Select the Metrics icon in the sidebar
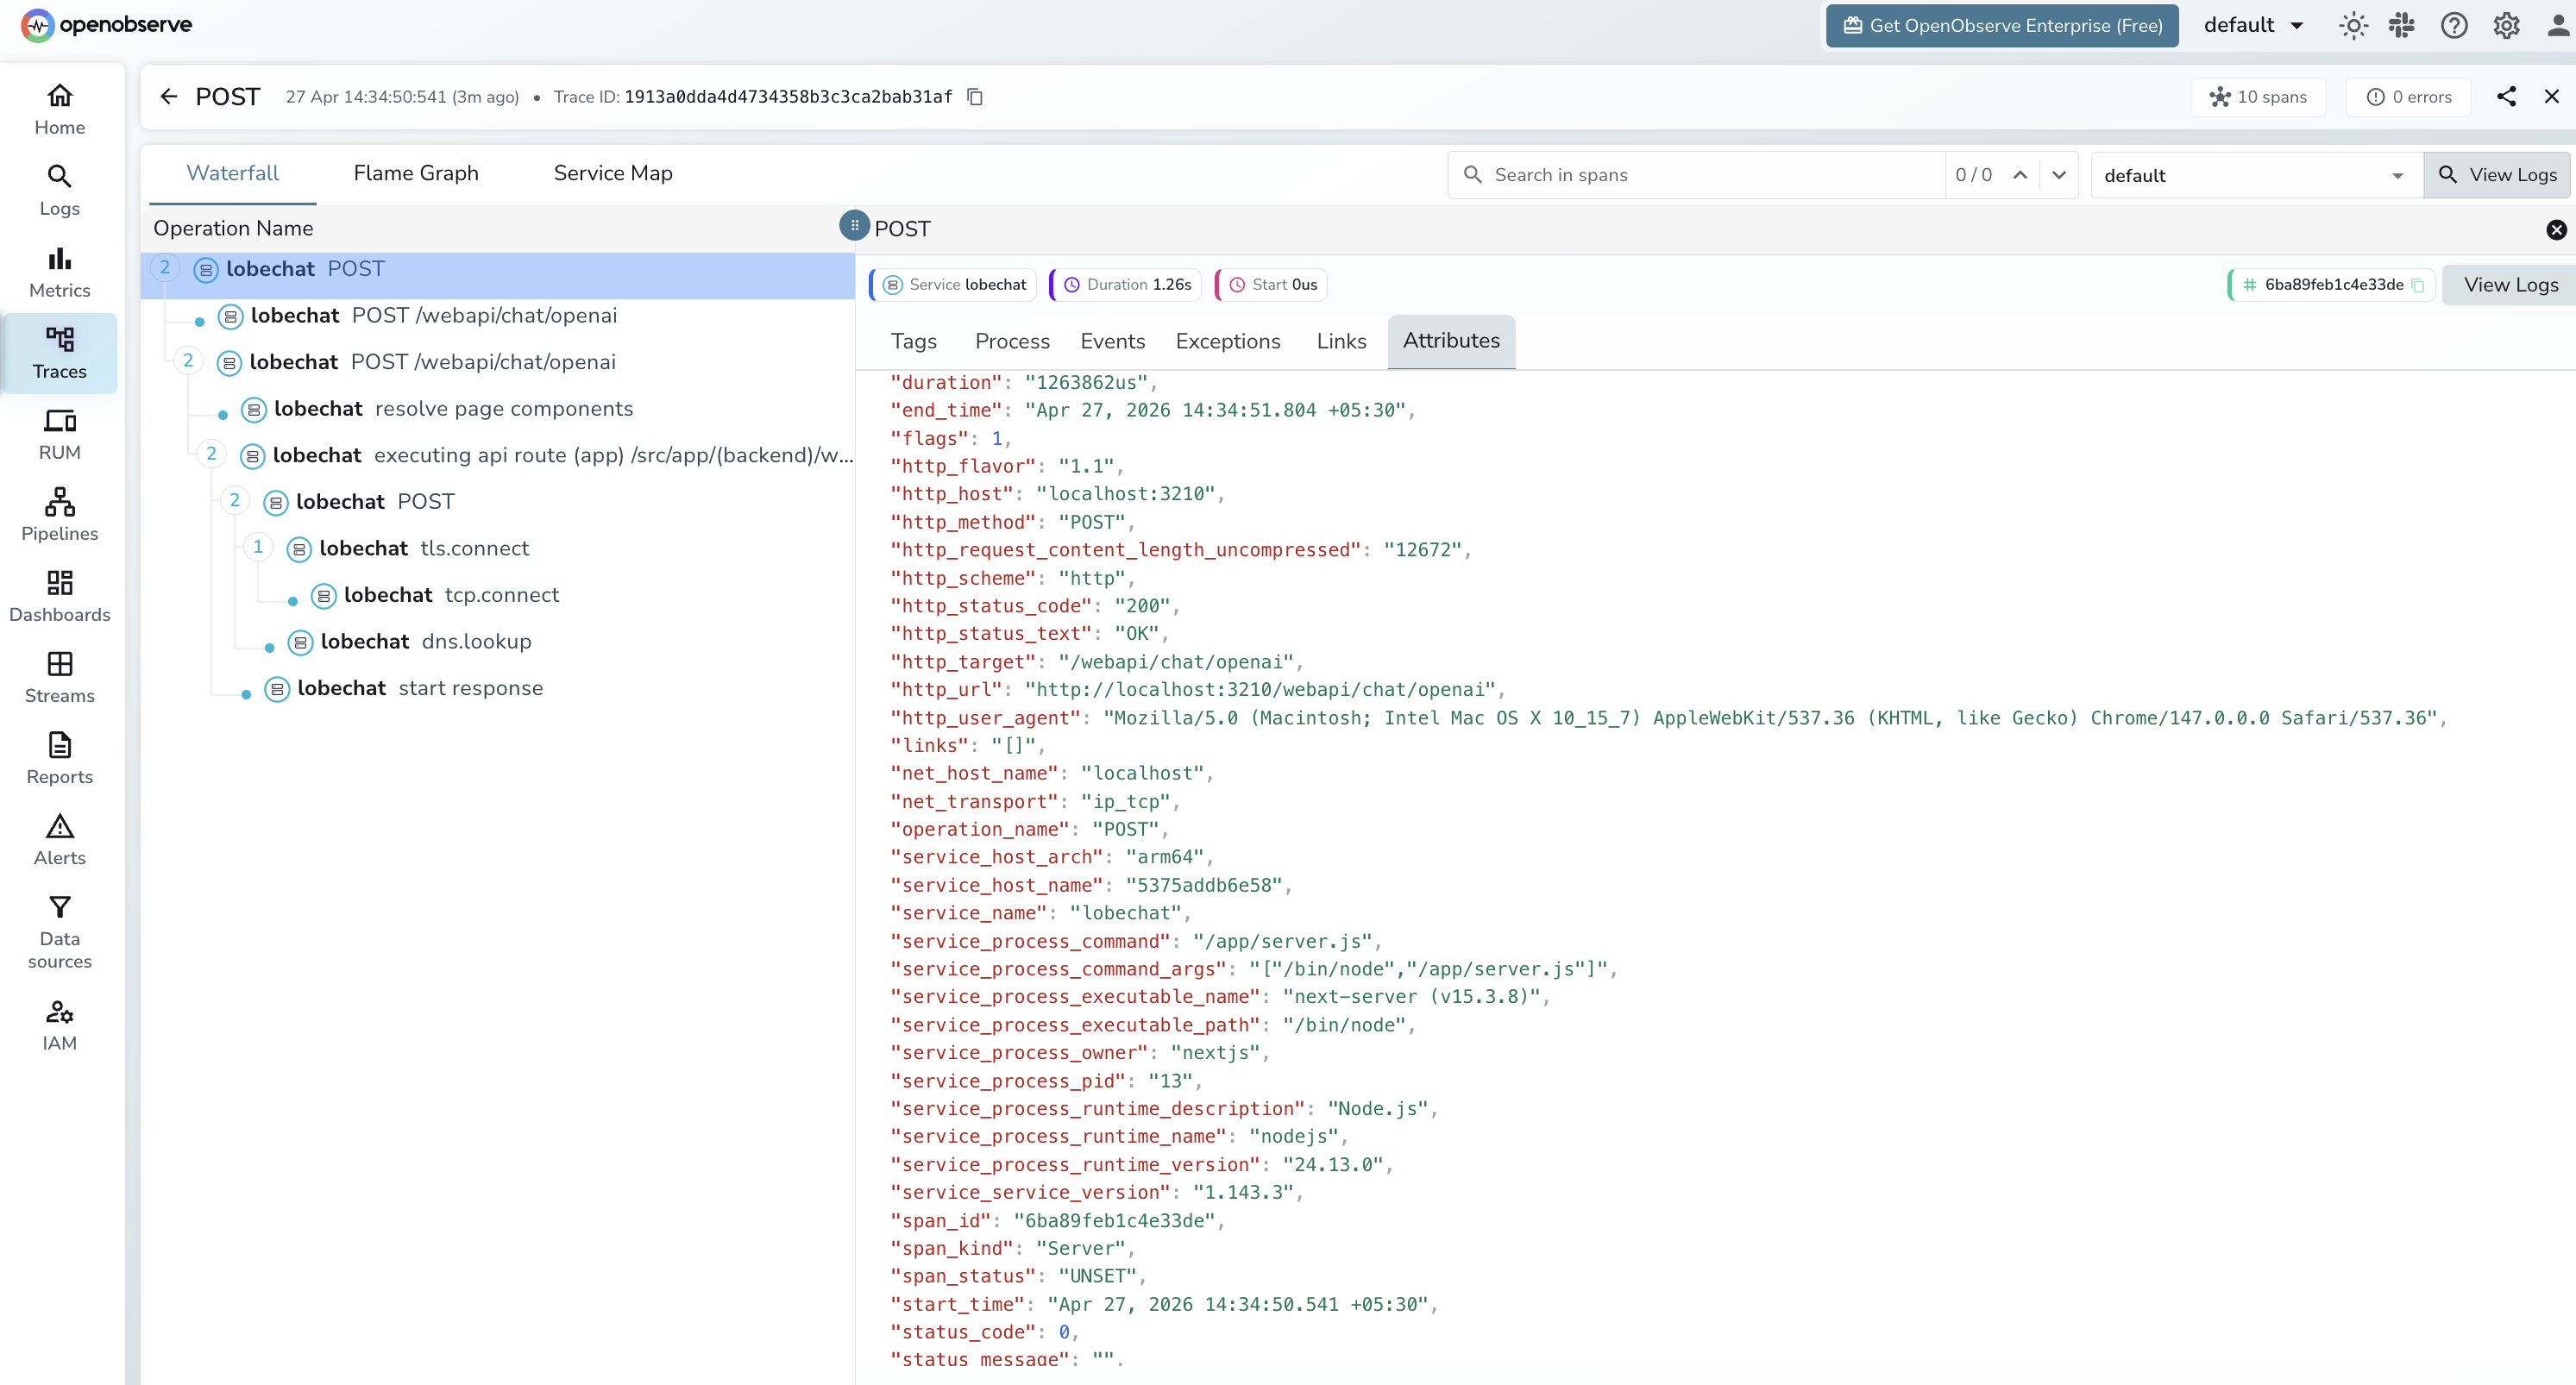Image resolution: width=2576 pixels, height=1385 pixels. coord(59,271)
